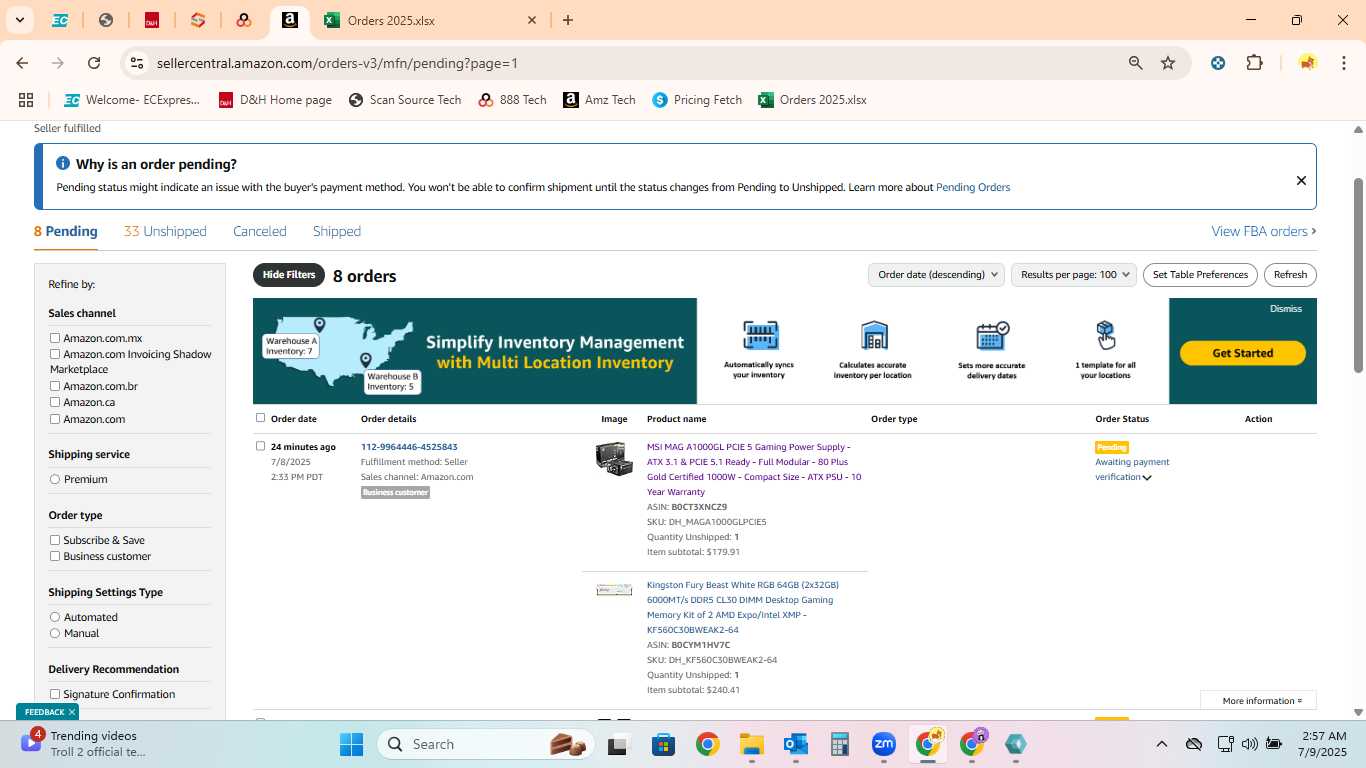Open the Order date (descending) sort dropdown
Viewport: 1366px width, 768px height.
point(936,275)
